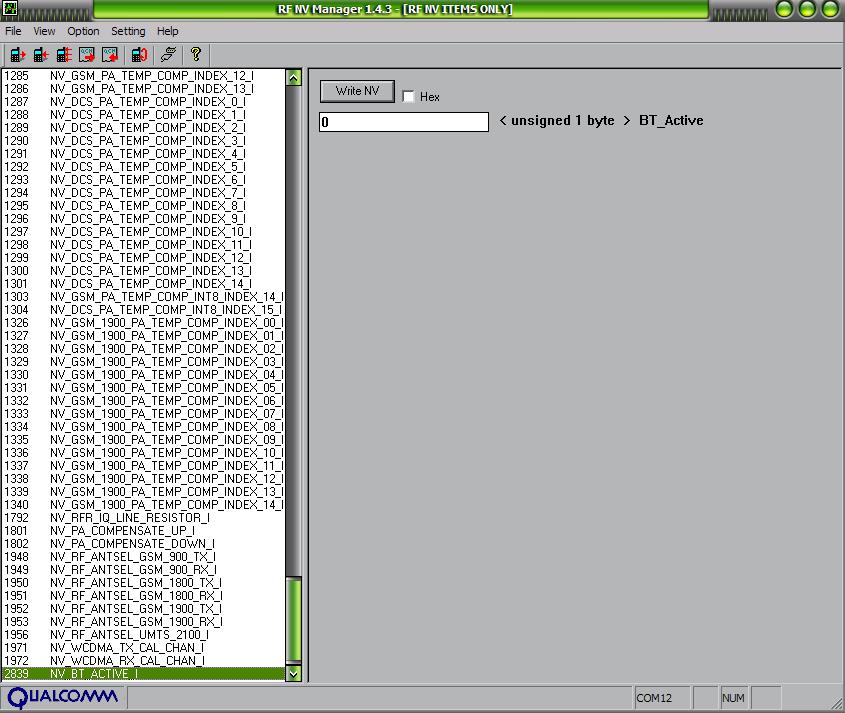Select item 1340 NV_GSM_1900_PA_TEMP_COMP_INDEX_14_I

[x=143, y=505]
